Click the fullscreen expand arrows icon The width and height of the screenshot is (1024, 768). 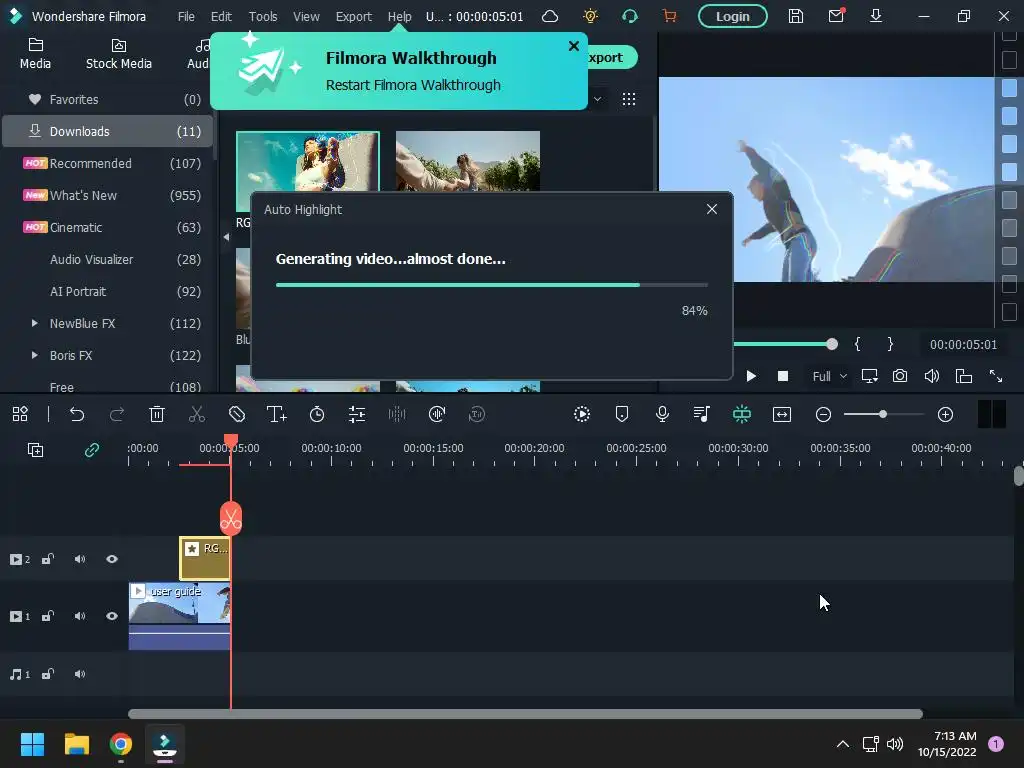point(996,376)
